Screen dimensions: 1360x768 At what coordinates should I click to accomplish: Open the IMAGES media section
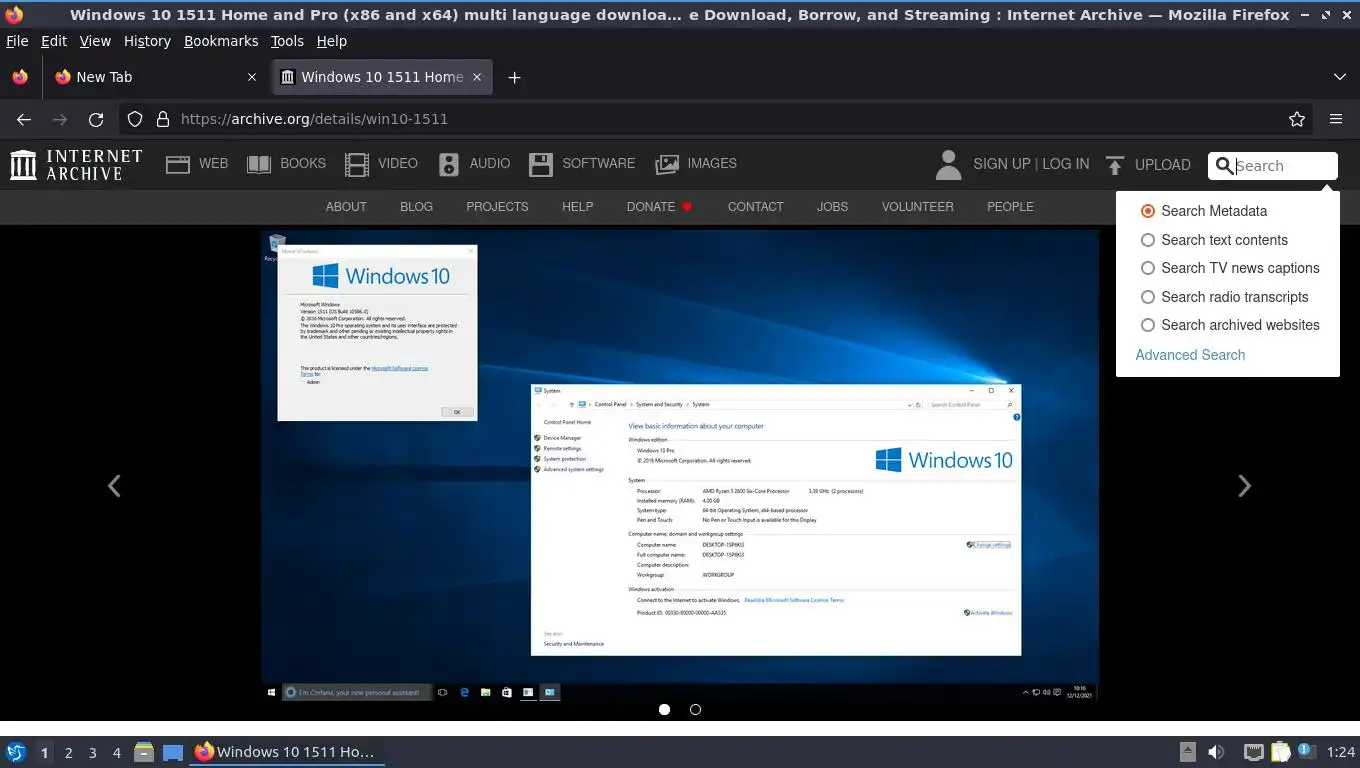point(696,164)
